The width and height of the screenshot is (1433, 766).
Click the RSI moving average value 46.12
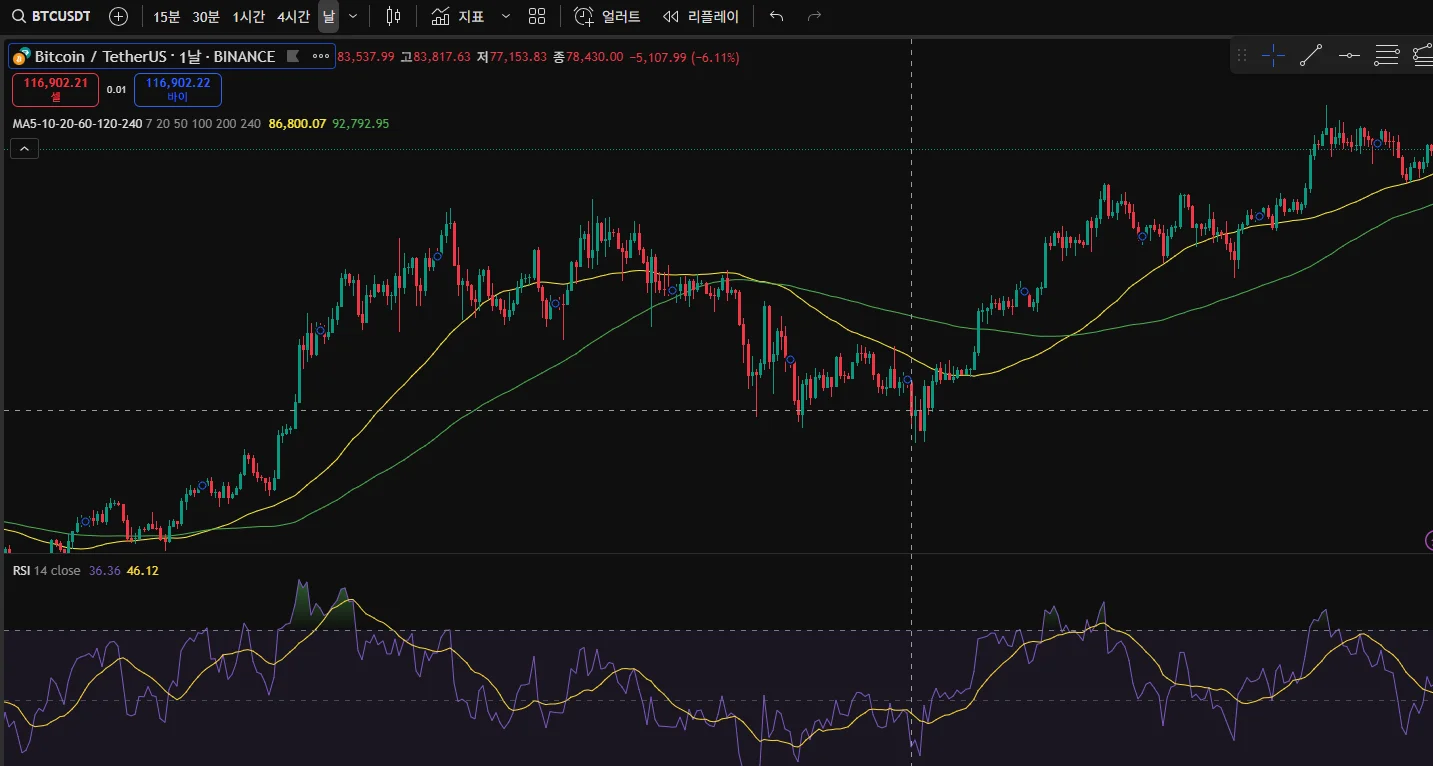click(142, 571)
